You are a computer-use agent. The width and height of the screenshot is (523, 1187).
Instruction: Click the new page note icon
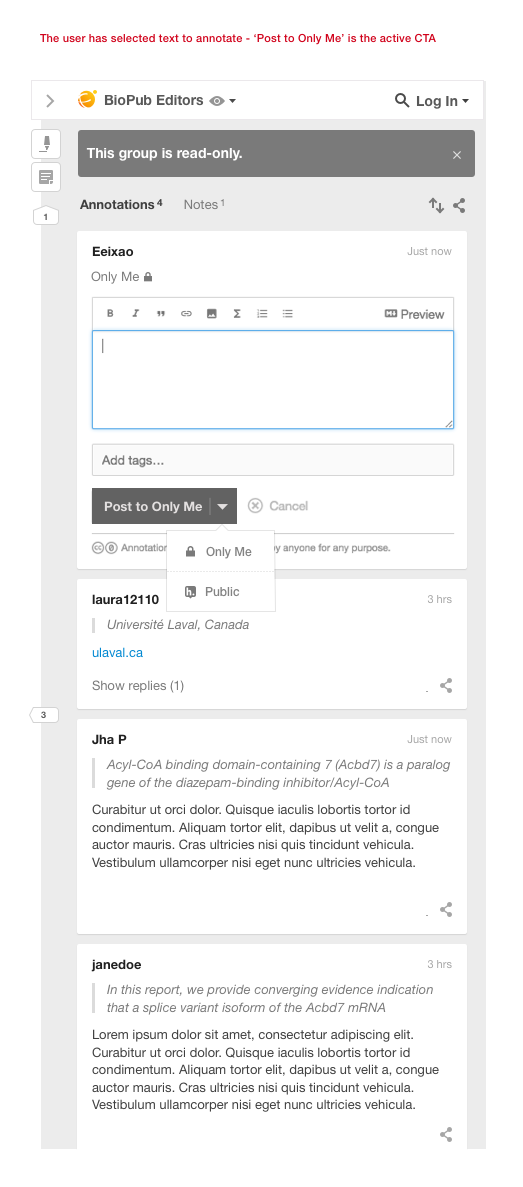tap(46, 177)
